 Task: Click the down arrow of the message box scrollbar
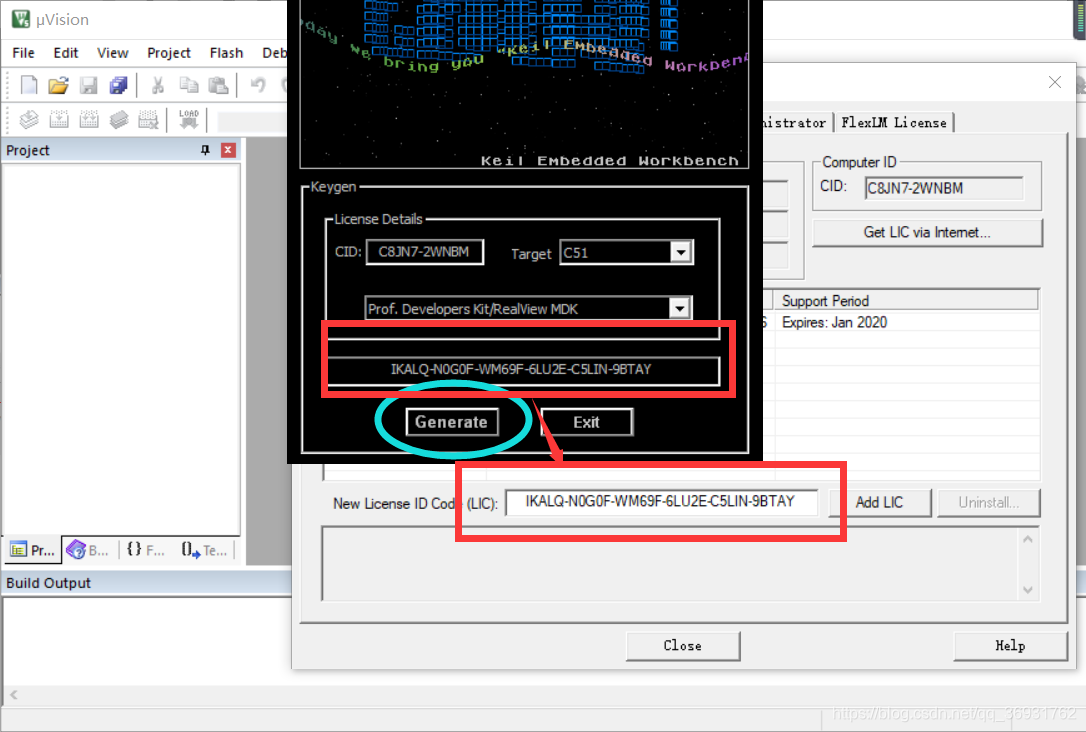click(1028, 590)
